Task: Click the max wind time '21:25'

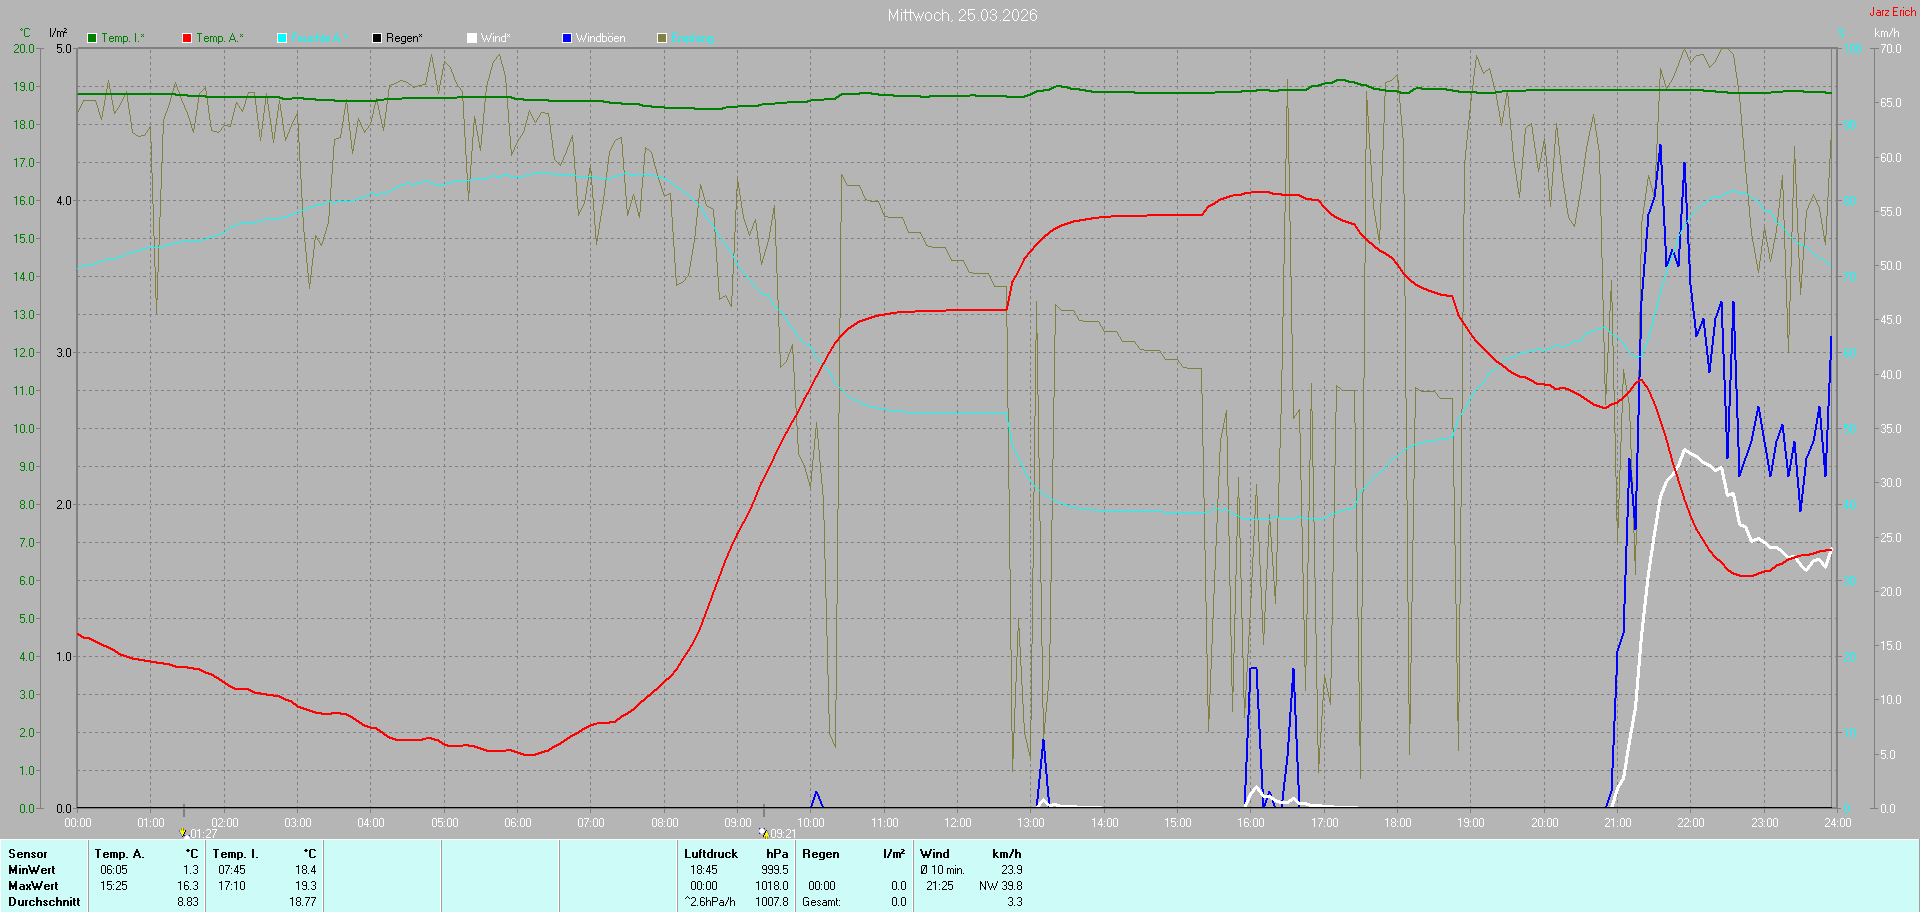Action: 940,886
